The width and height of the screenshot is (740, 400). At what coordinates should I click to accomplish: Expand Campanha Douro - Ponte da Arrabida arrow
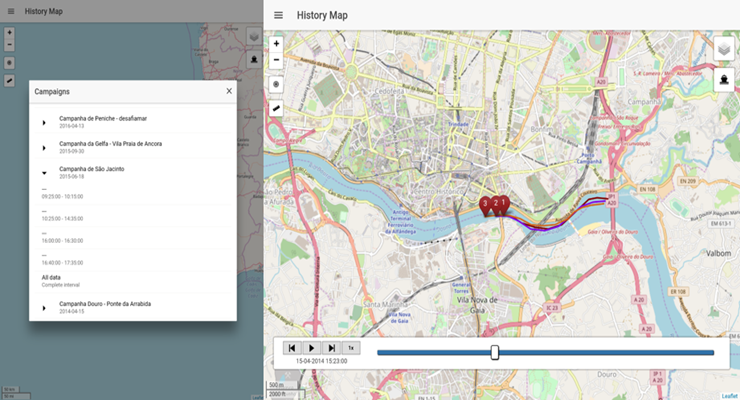(44, 308)
